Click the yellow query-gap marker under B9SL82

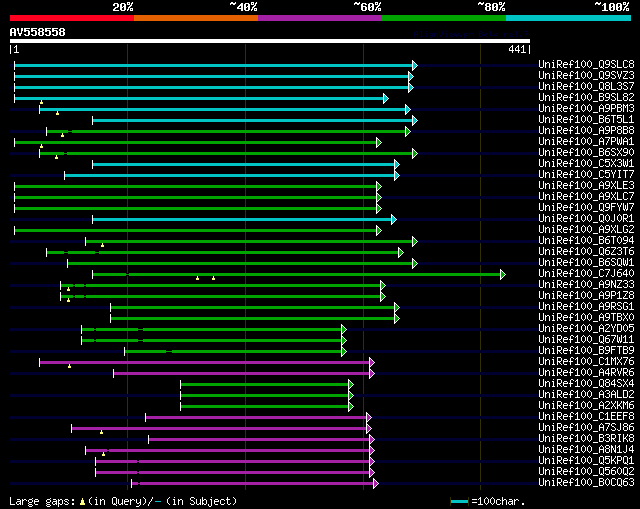click(41, 102)
